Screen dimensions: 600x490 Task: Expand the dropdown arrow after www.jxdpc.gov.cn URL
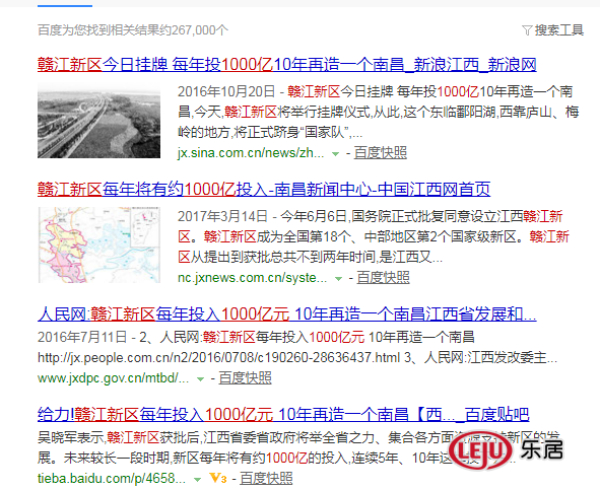pos(200,379)
